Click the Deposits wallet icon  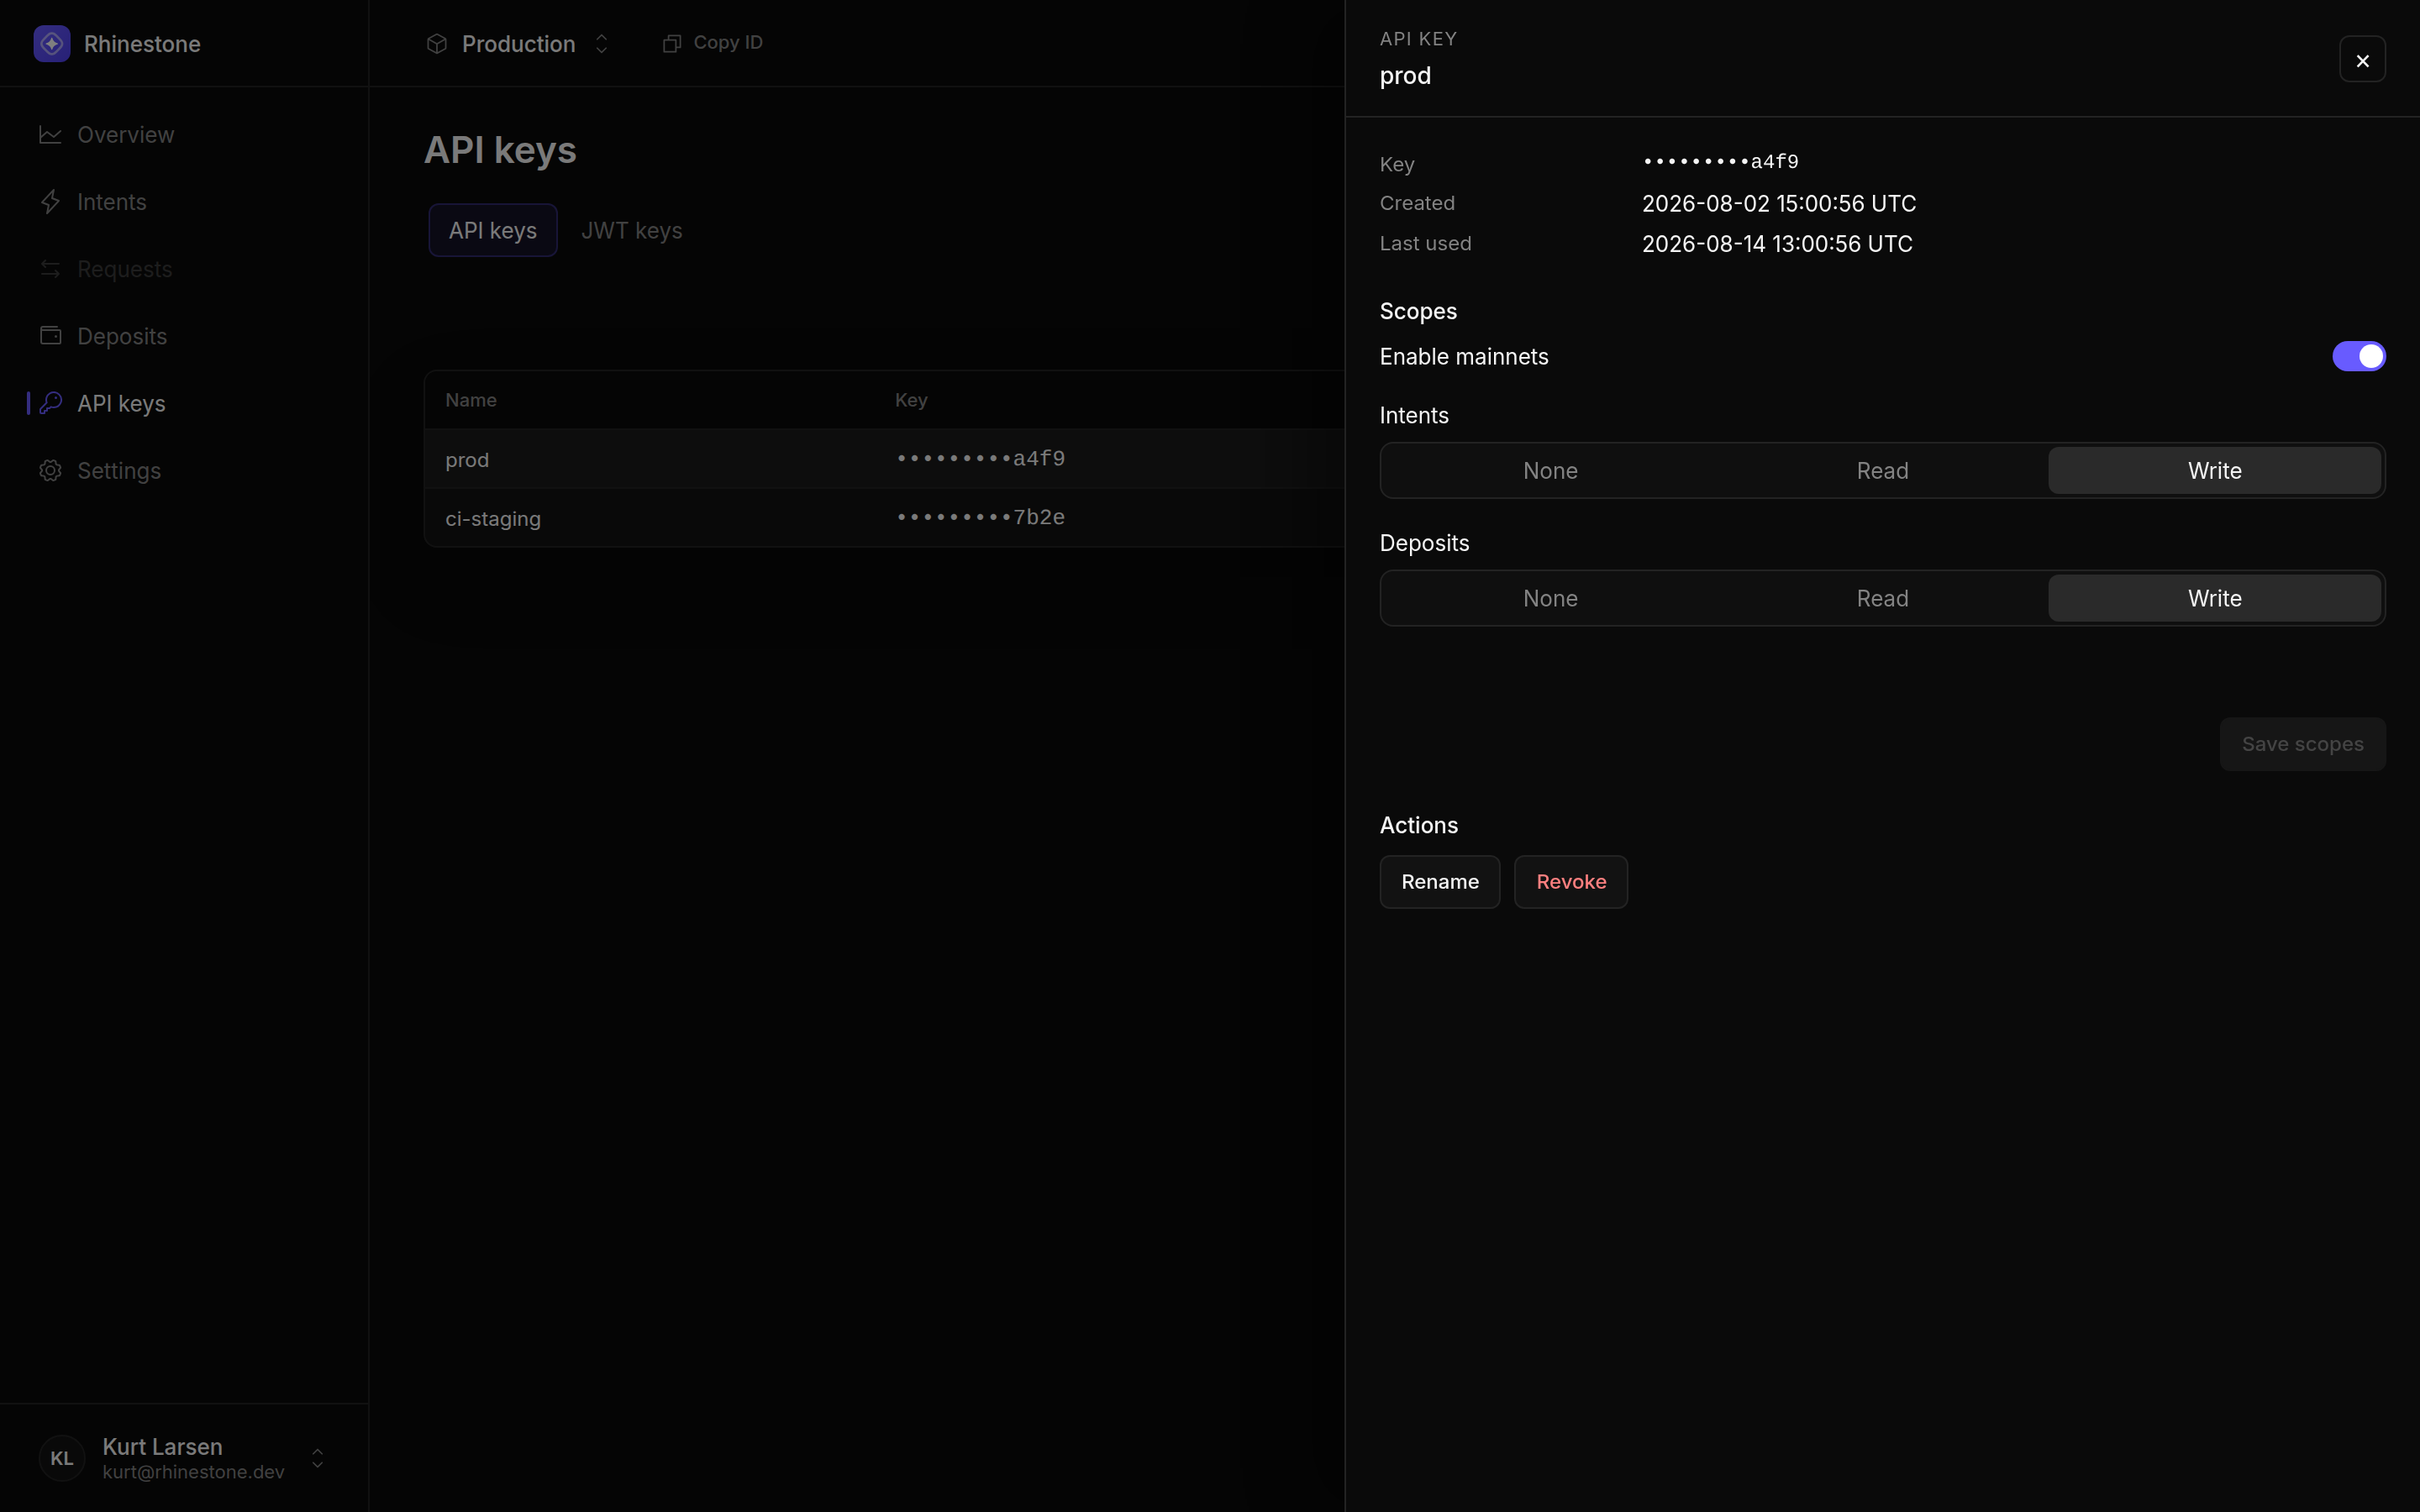click(50, 335)
